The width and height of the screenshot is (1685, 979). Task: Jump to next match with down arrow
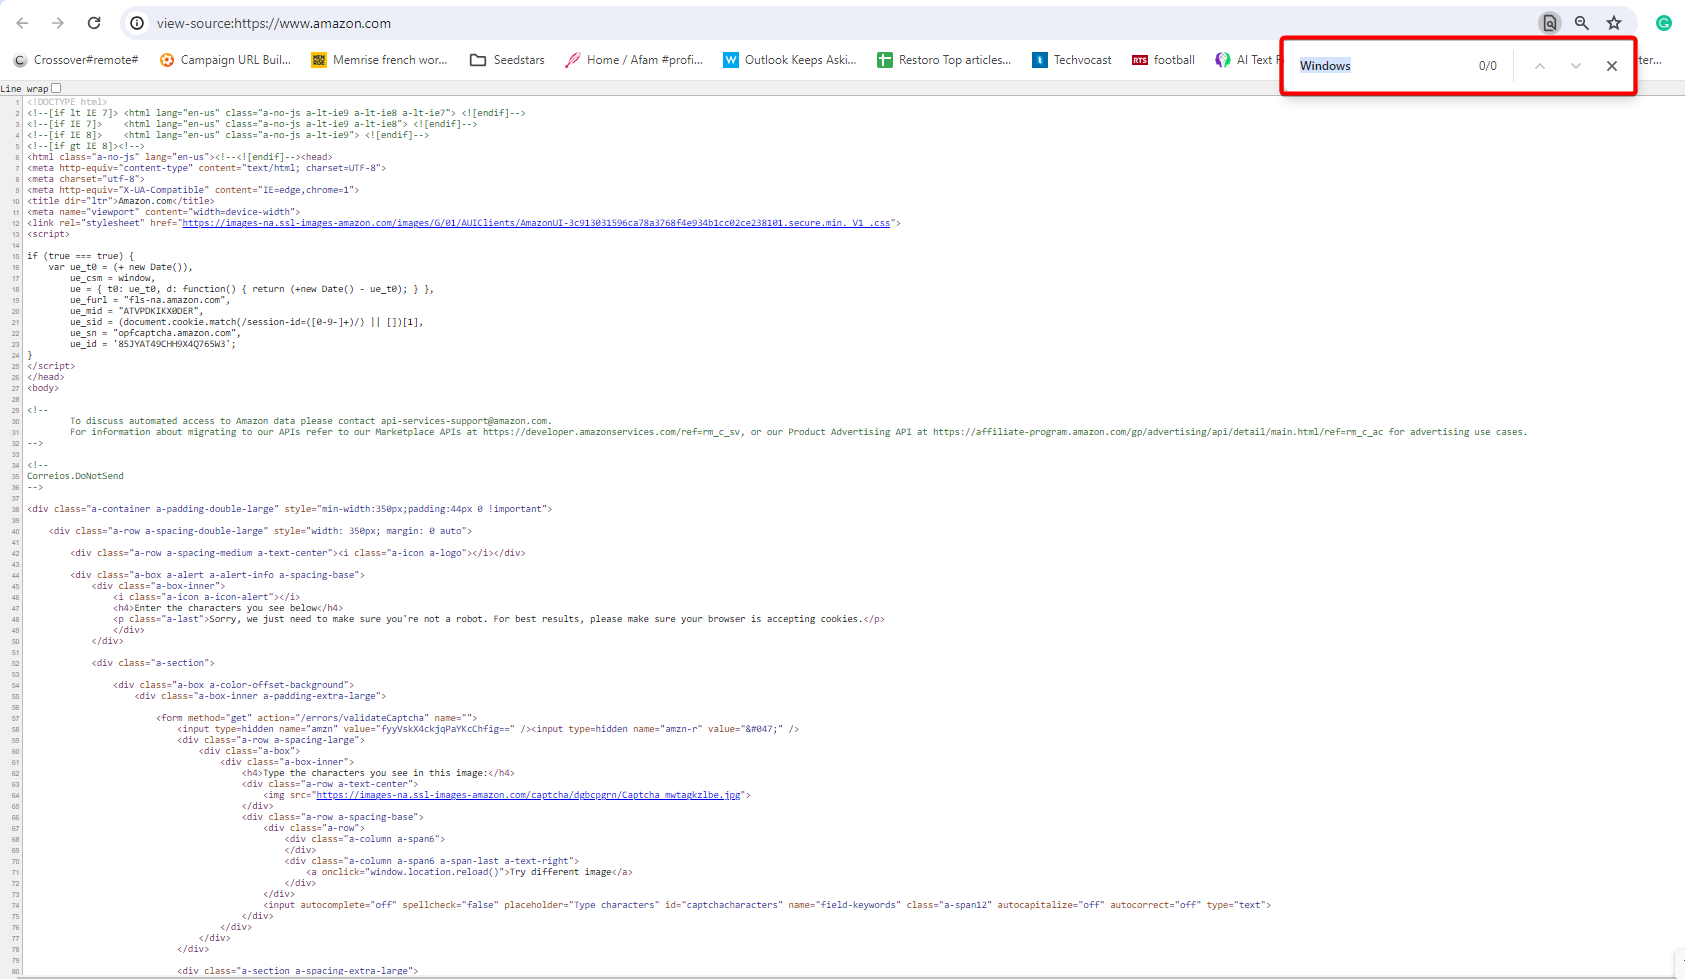click(x=1575, y=65)
